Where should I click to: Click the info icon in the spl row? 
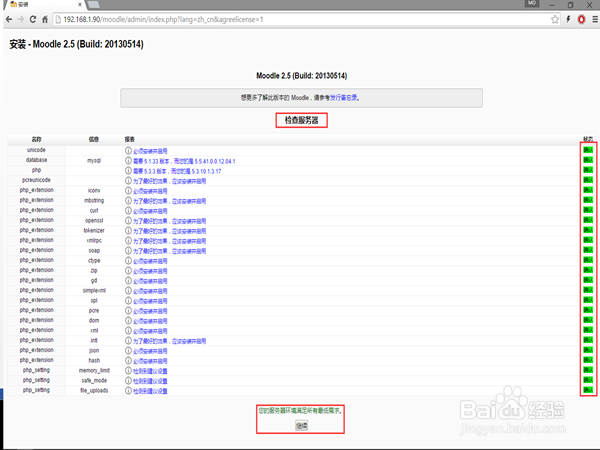129,301
